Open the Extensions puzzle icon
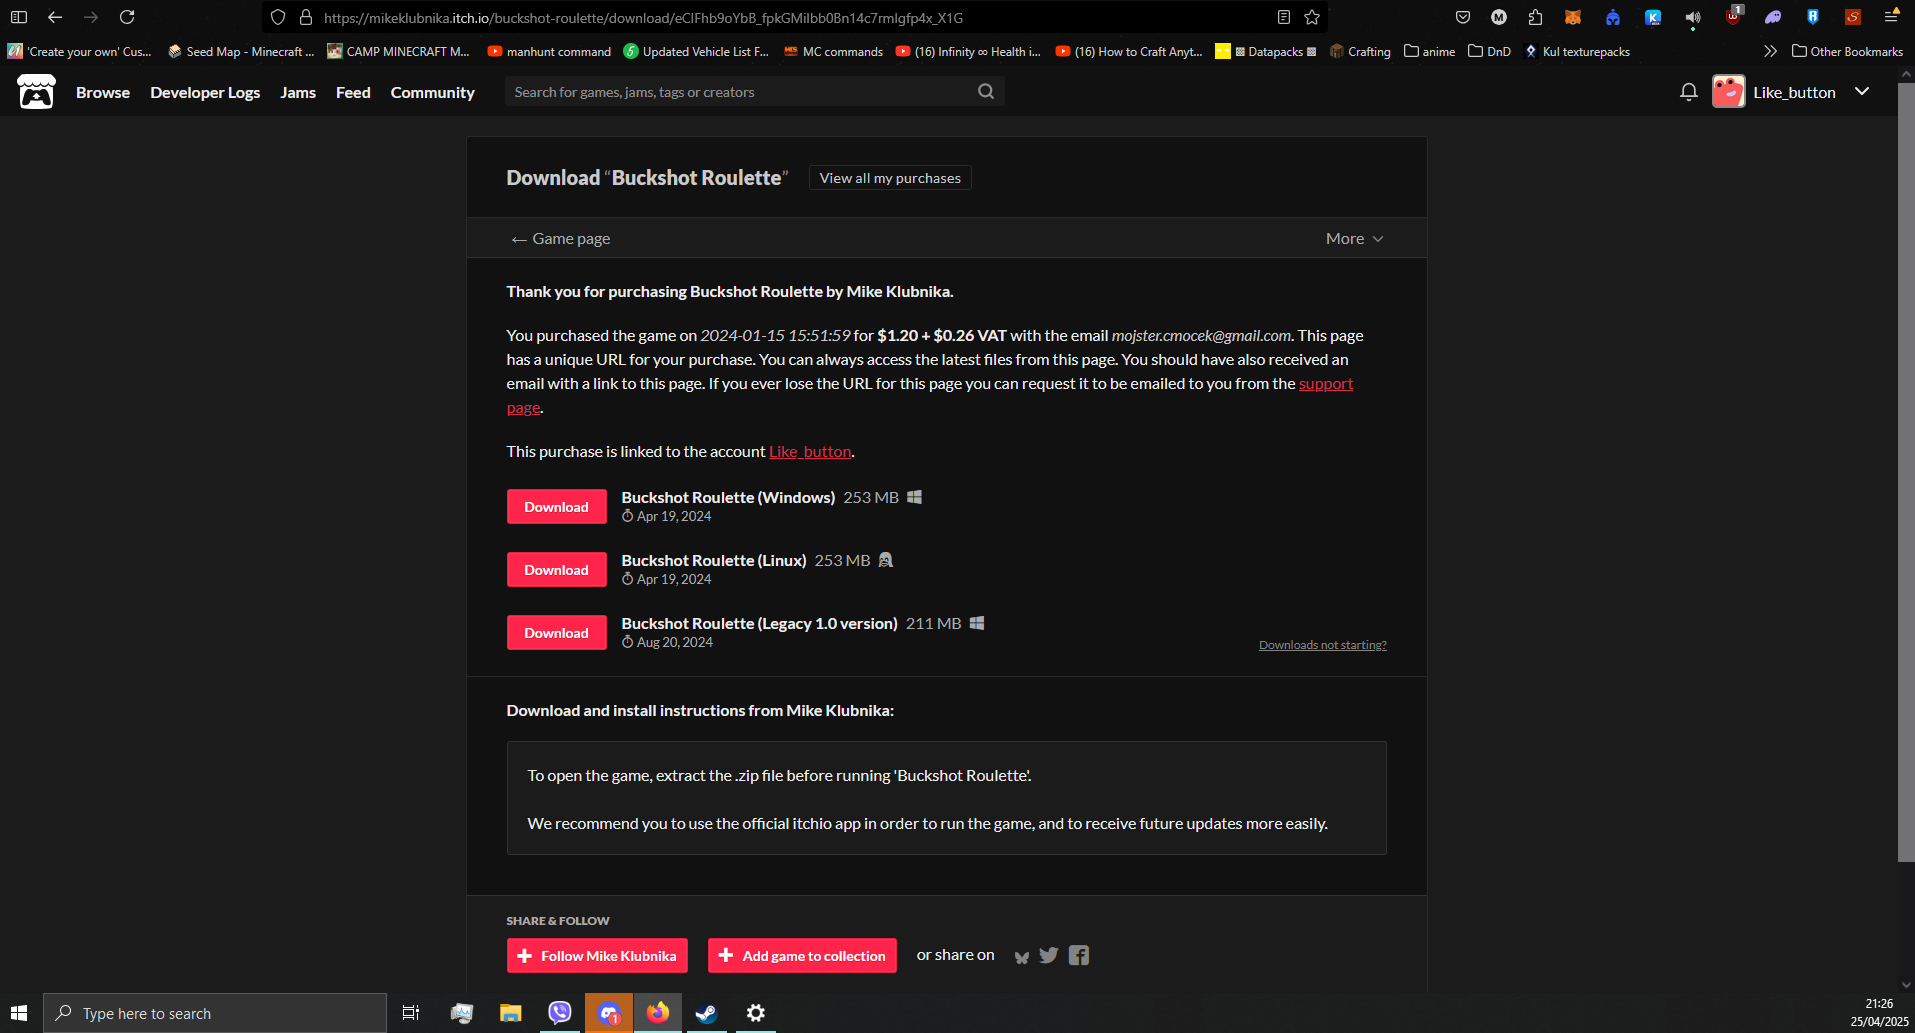 1536,17
